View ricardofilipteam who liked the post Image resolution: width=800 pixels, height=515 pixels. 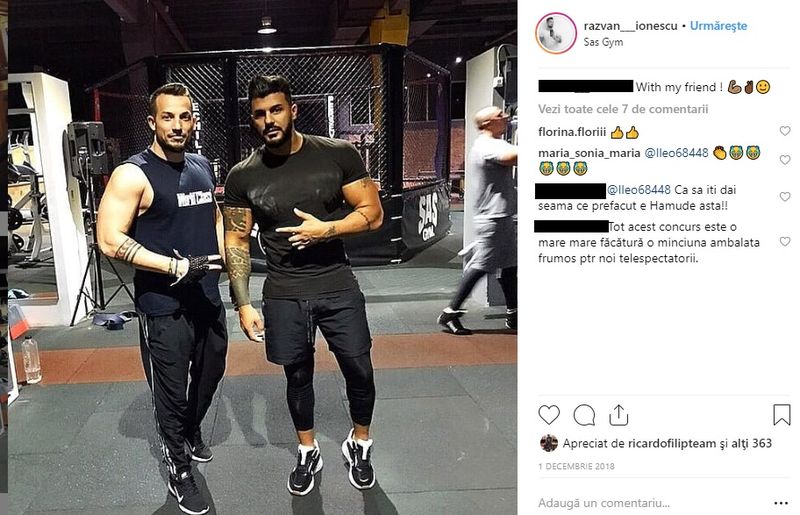(672, 444)
